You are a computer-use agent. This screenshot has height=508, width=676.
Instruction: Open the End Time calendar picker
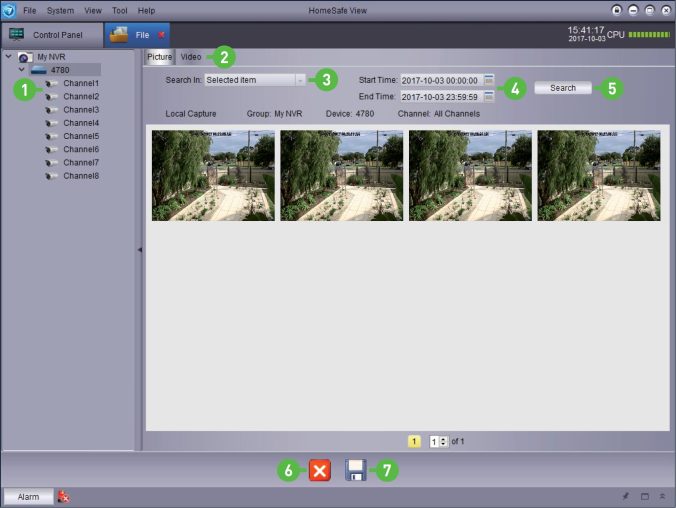[489, 97]
